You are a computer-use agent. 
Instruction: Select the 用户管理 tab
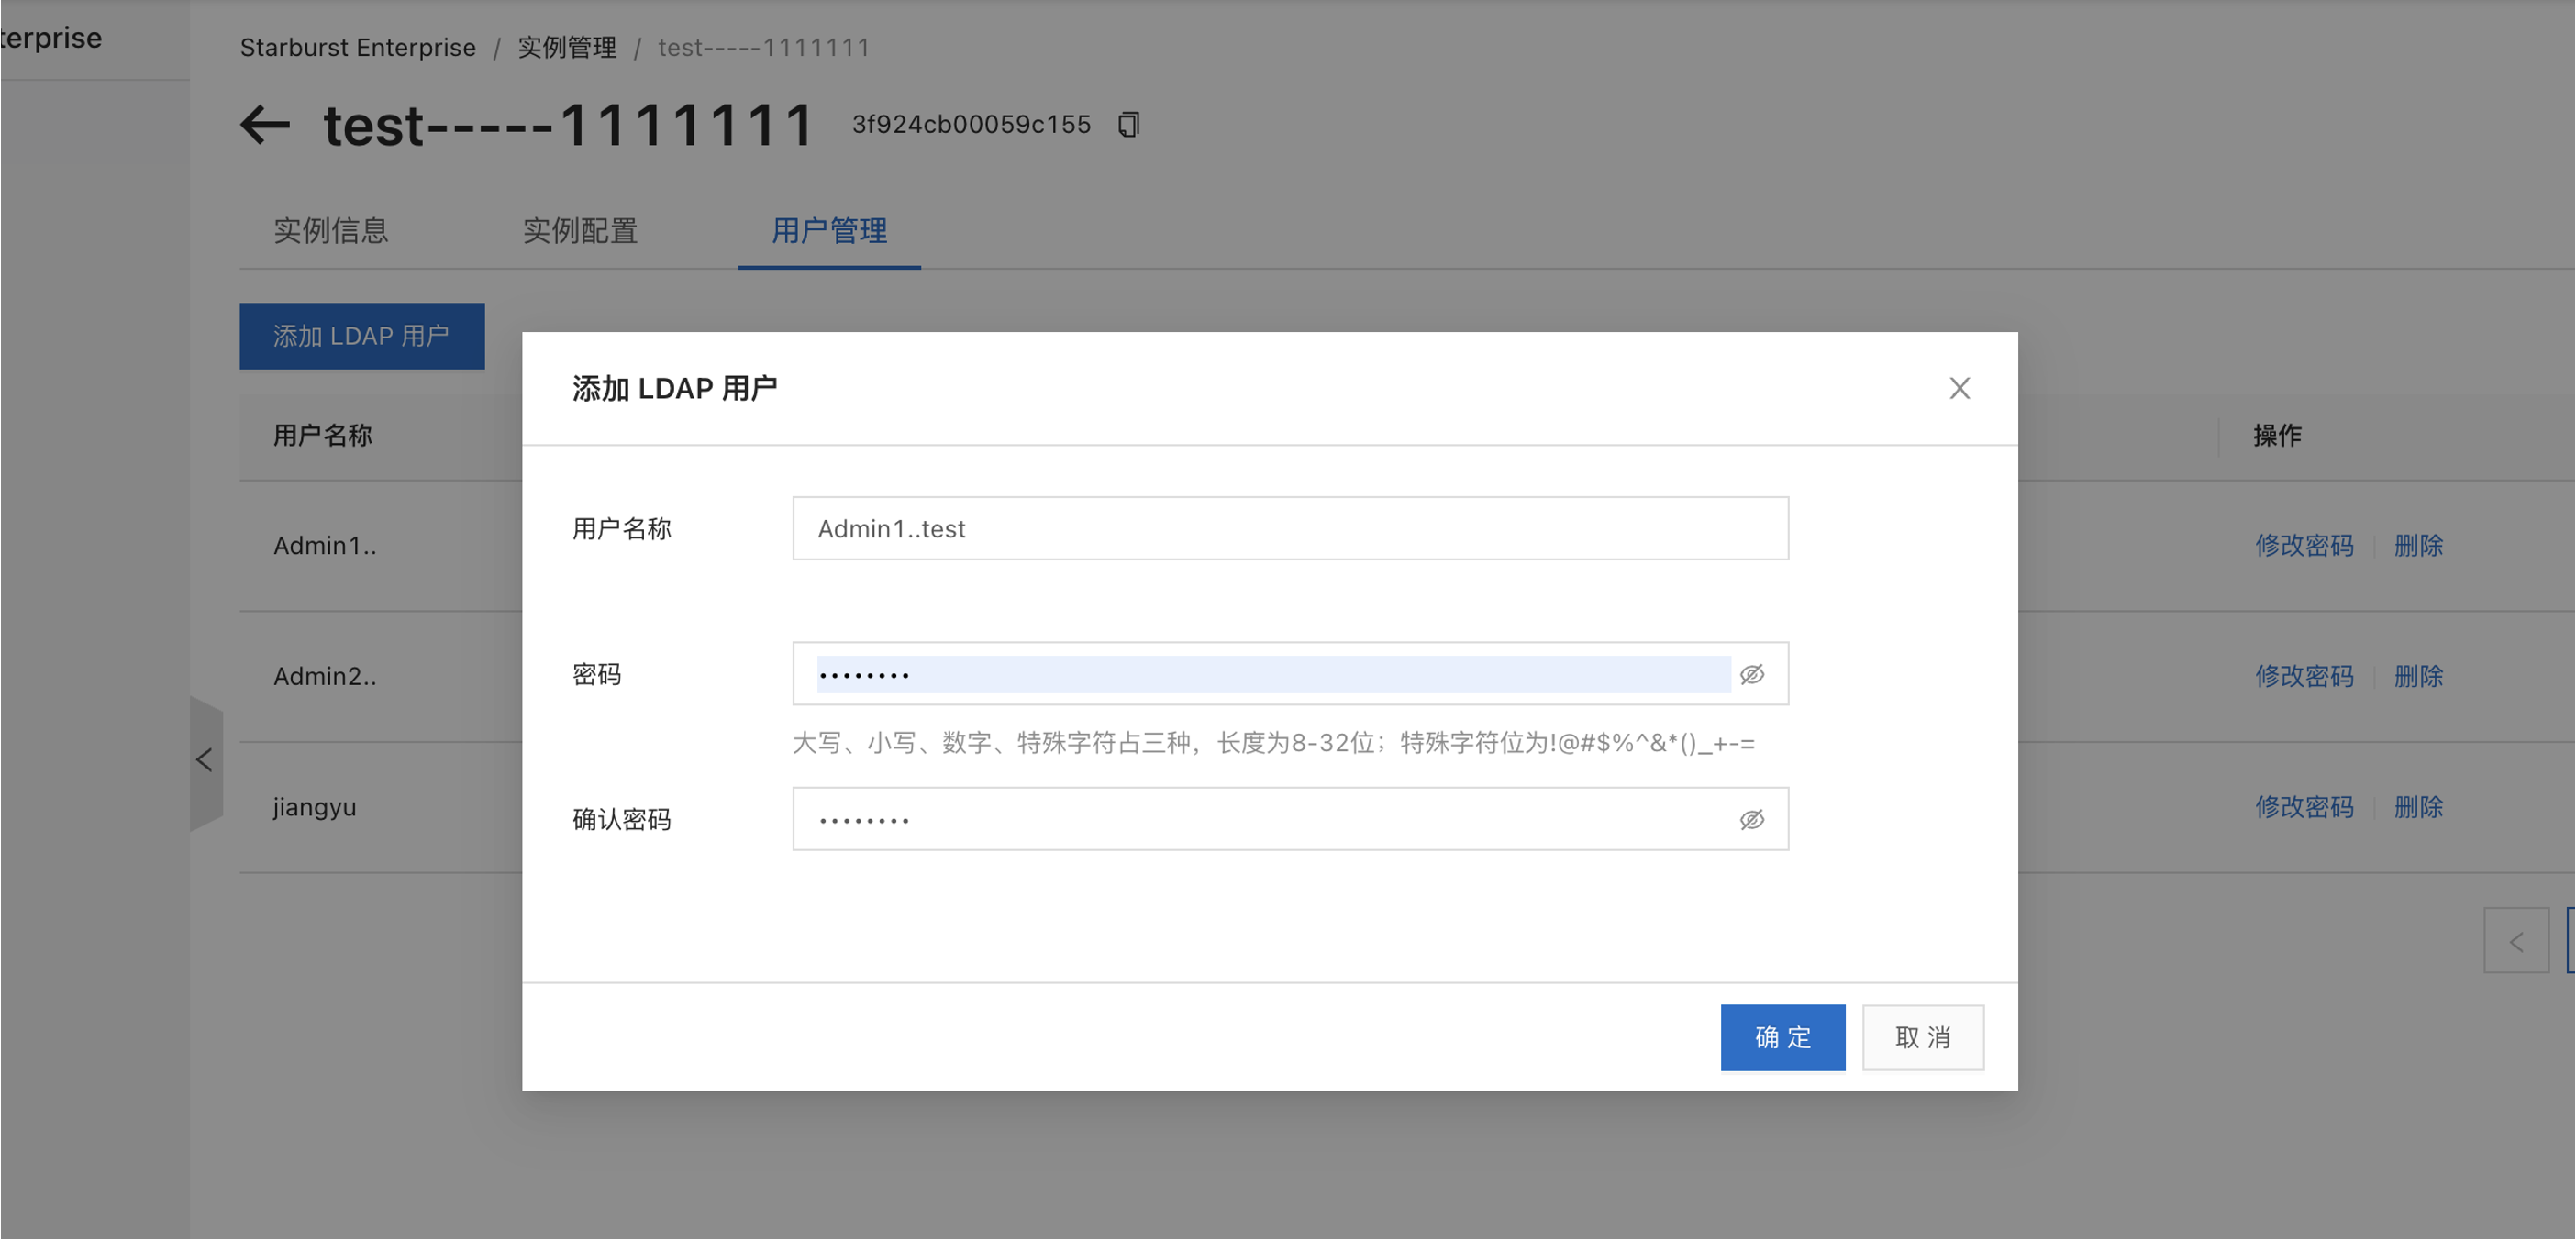coord(829,231)
